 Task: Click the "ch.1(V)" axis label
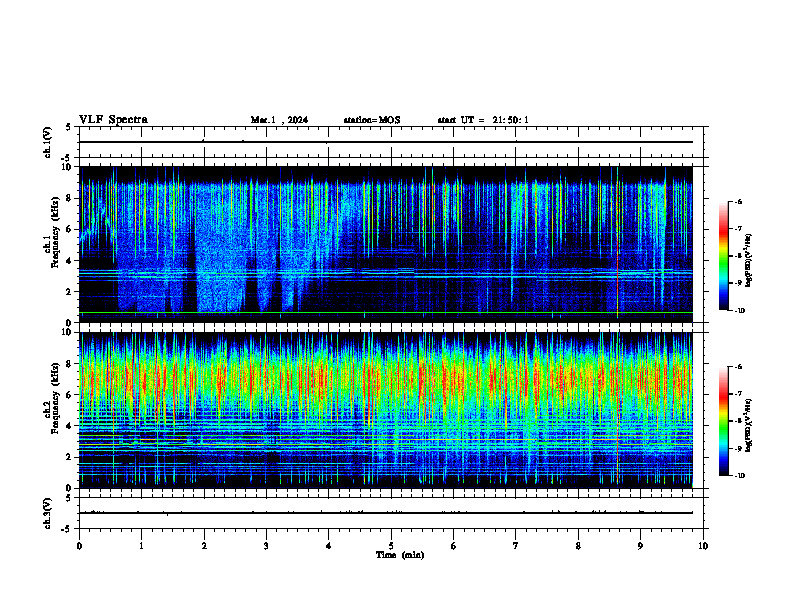(48, 142)
